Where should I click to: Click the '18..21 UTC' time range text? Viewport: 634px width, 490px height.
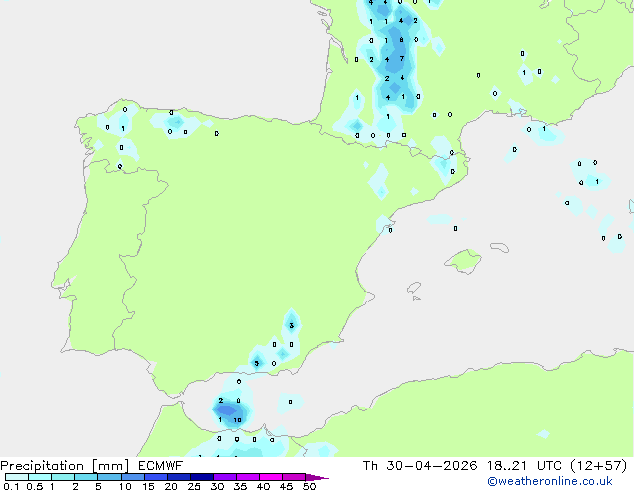tap(524, 466)
